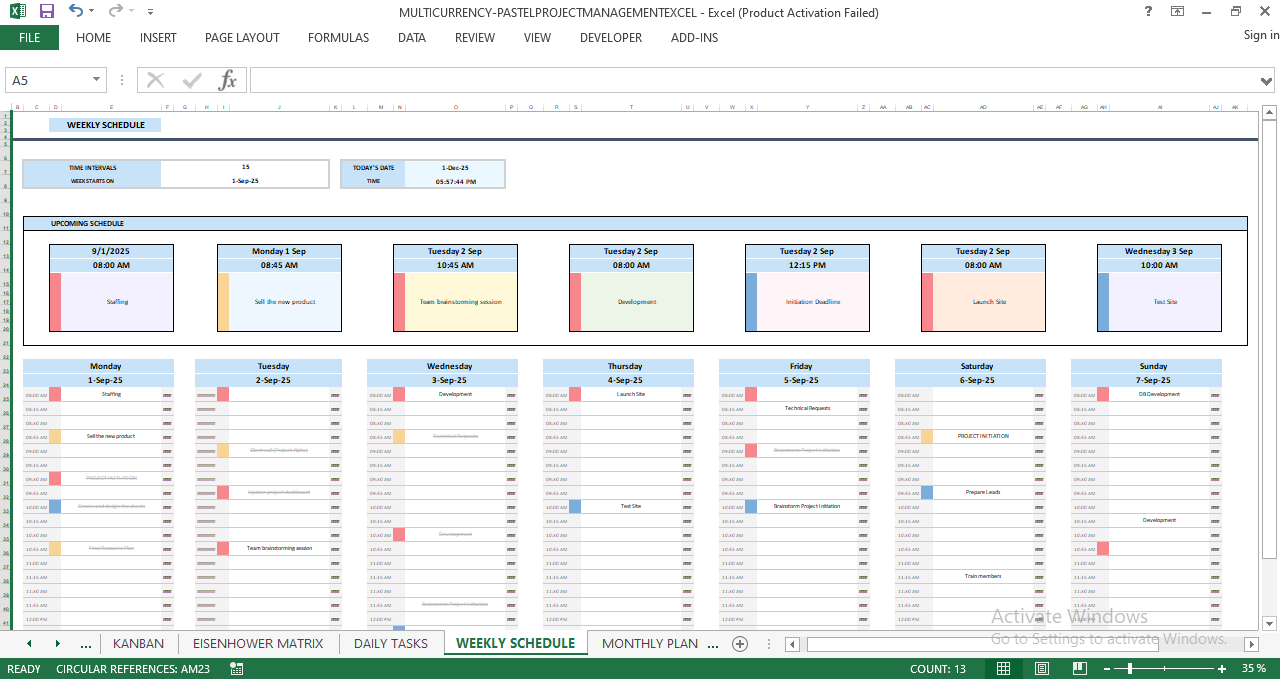
Task: Open the REVIEW ribbon tab
Action: pyautogui.click(x=475, y=38)
